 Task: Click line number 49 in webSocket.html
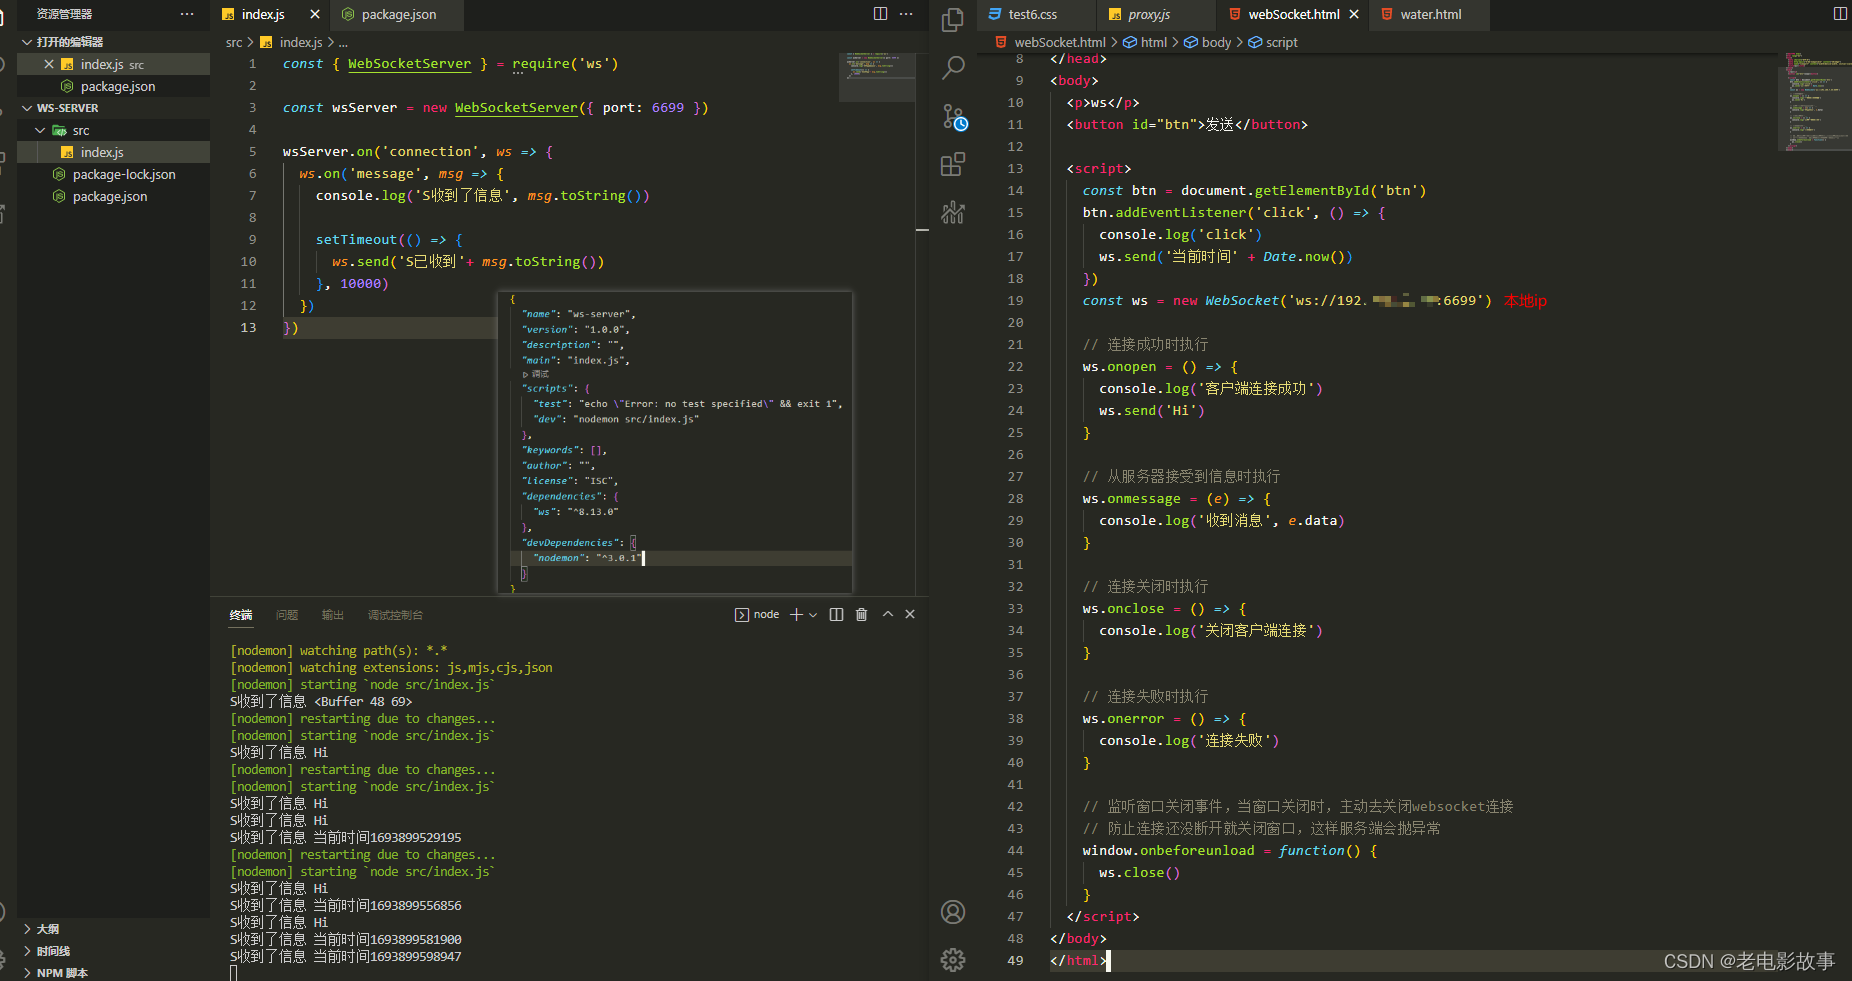click(x=1015, y=961)
